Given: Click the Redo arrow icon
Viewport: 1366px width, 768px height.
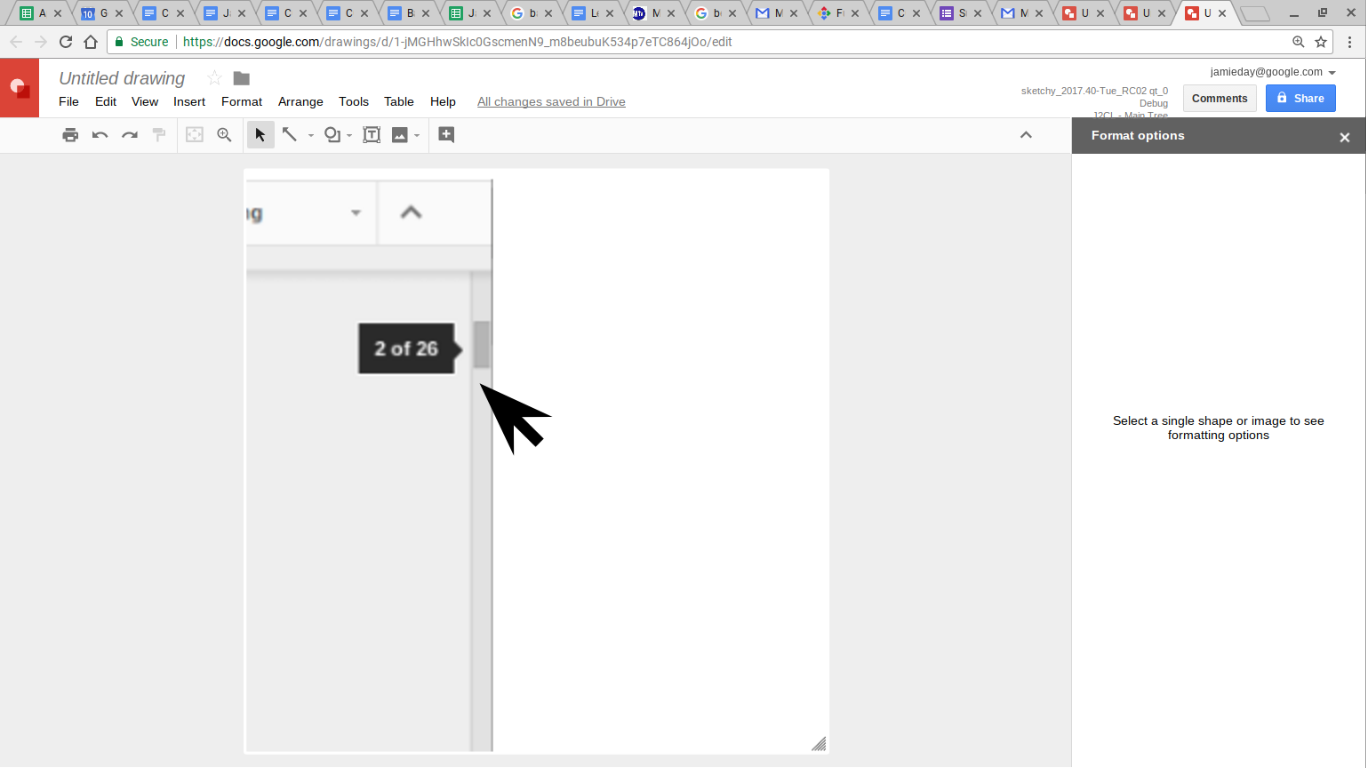Looking at the screenshot, I should (129, 135).
